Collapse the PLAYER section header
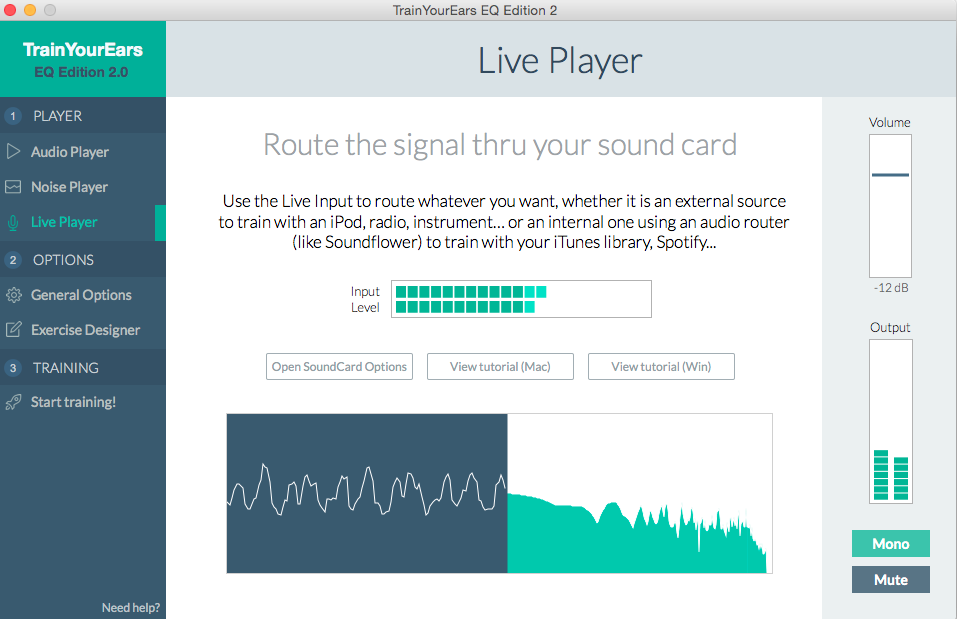 click(58, 116)
